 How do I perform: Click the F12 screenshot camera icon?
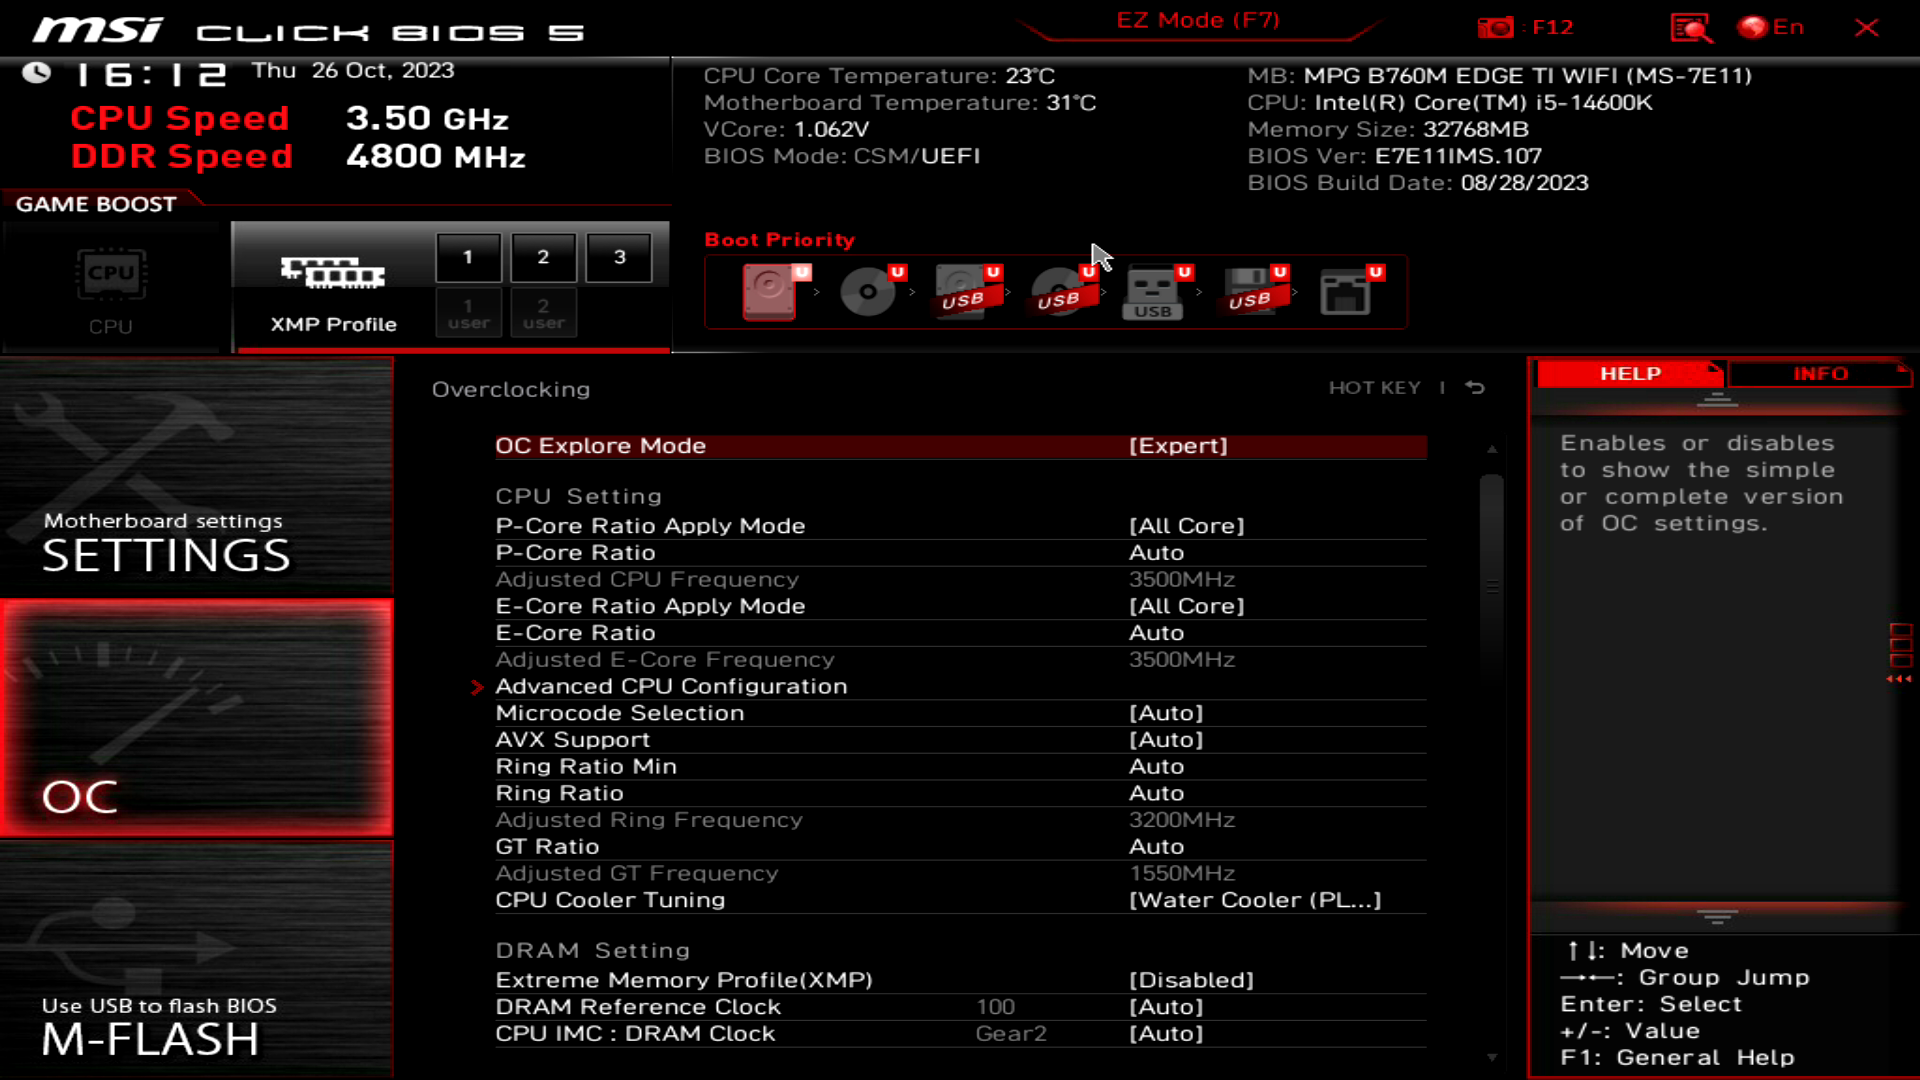[x=1496, y=28]
